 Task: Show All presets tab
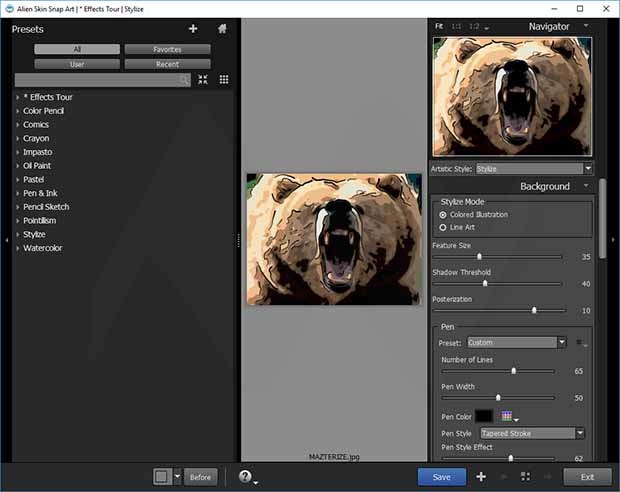[x=77, y=49]
